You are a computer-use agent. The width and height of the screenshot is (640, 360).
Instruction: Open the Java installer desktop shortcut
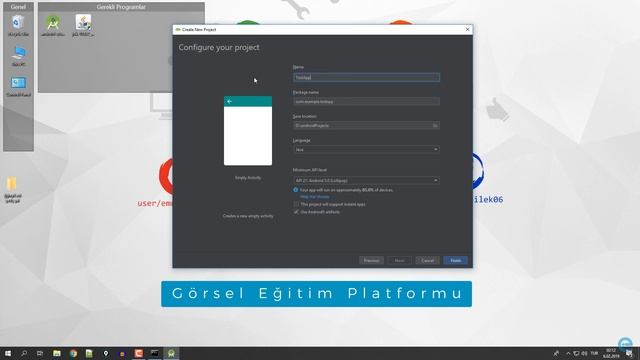click(83, 25)
